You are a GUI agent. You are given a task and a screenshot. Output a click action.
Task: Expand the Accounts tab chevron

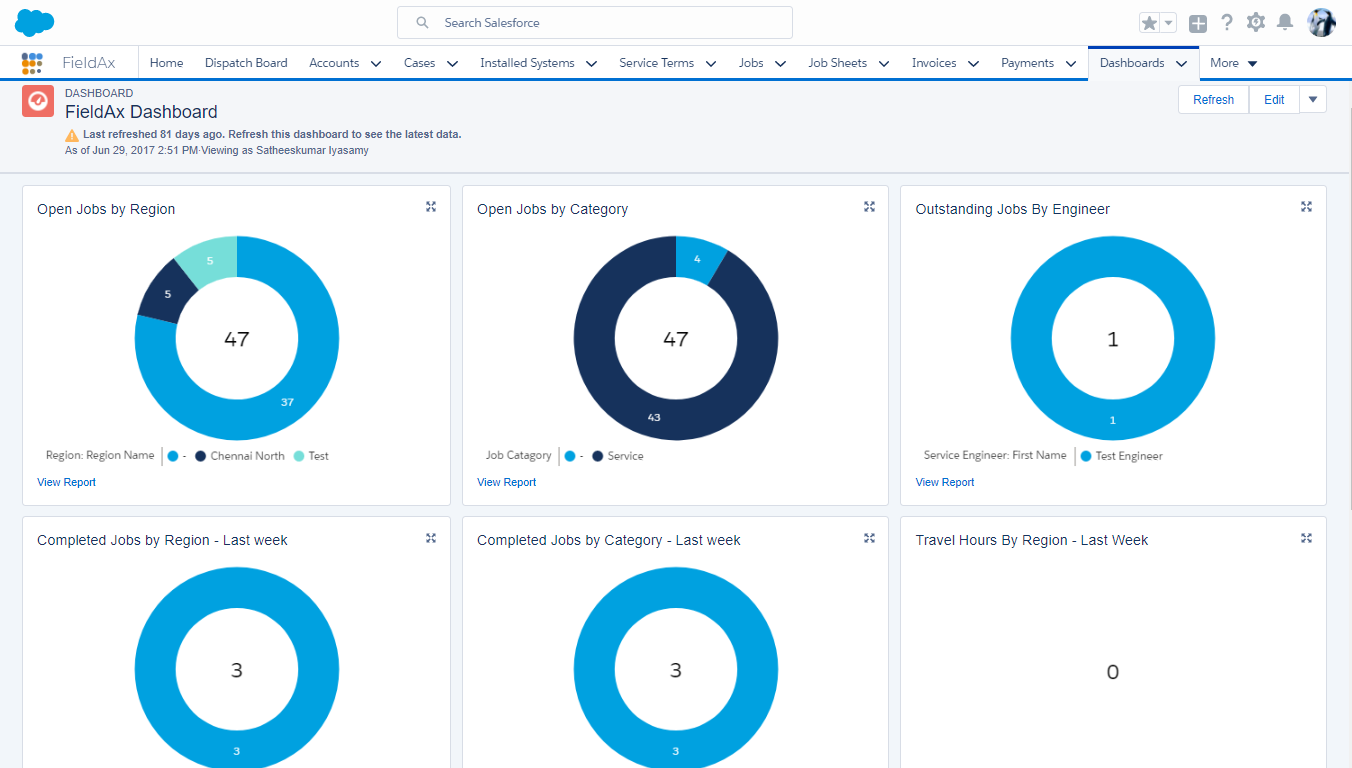point(376,64)
